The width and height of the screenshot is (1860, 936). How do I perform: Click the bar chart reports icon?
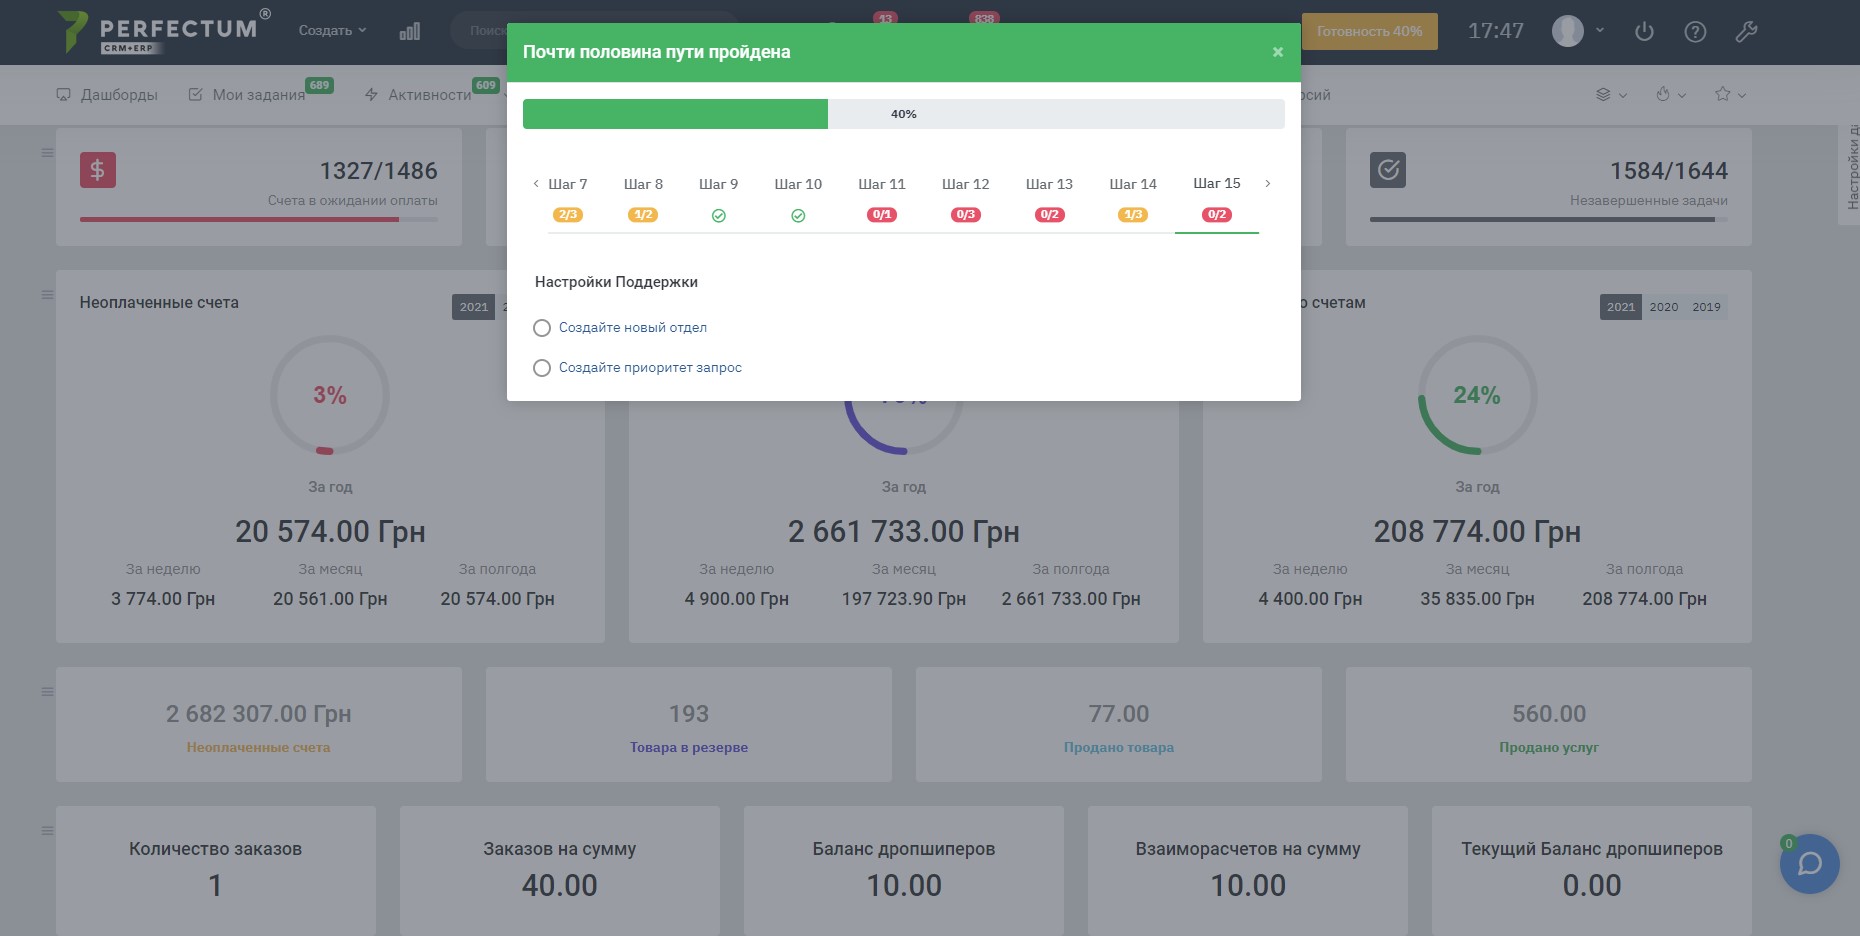coord(410,32)
